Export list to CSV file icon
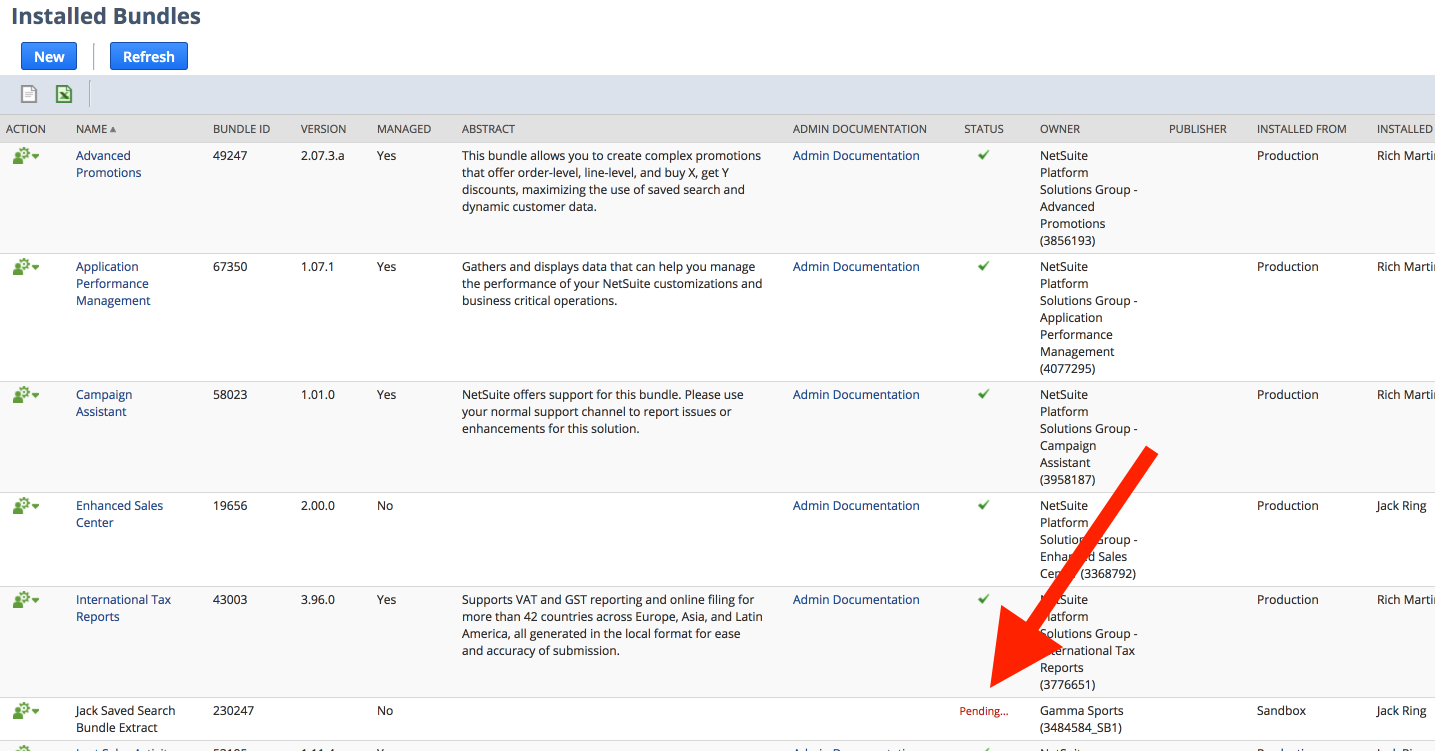The height and width of the screenshot is (751, 1435). [x=30, y=94]
